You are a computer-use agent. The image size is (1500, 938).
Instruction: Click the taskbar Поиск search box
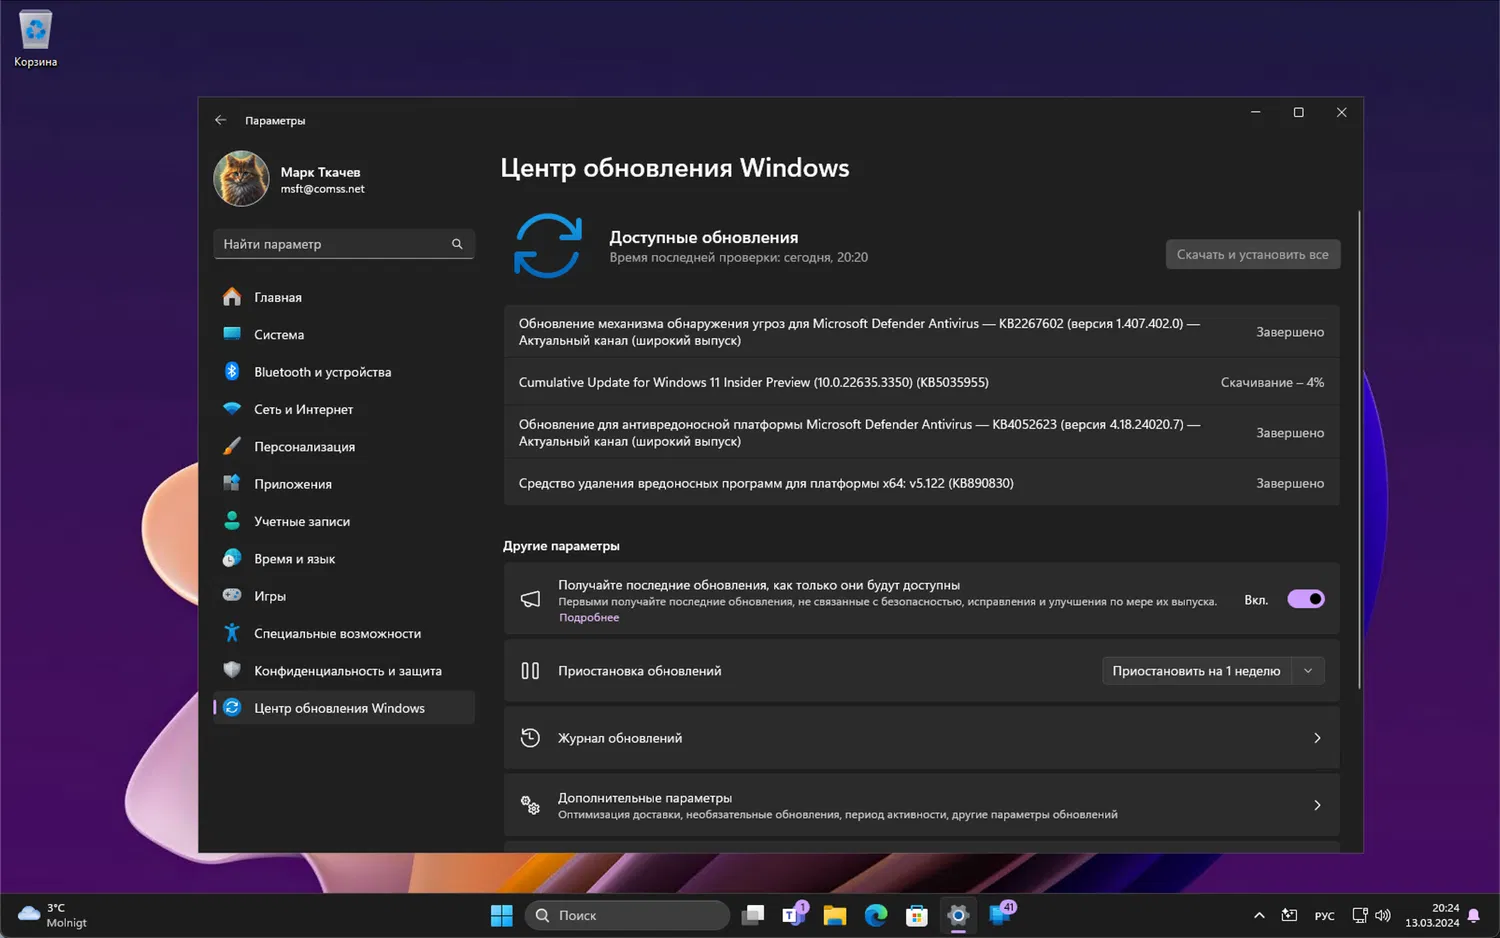coord(627,915)
